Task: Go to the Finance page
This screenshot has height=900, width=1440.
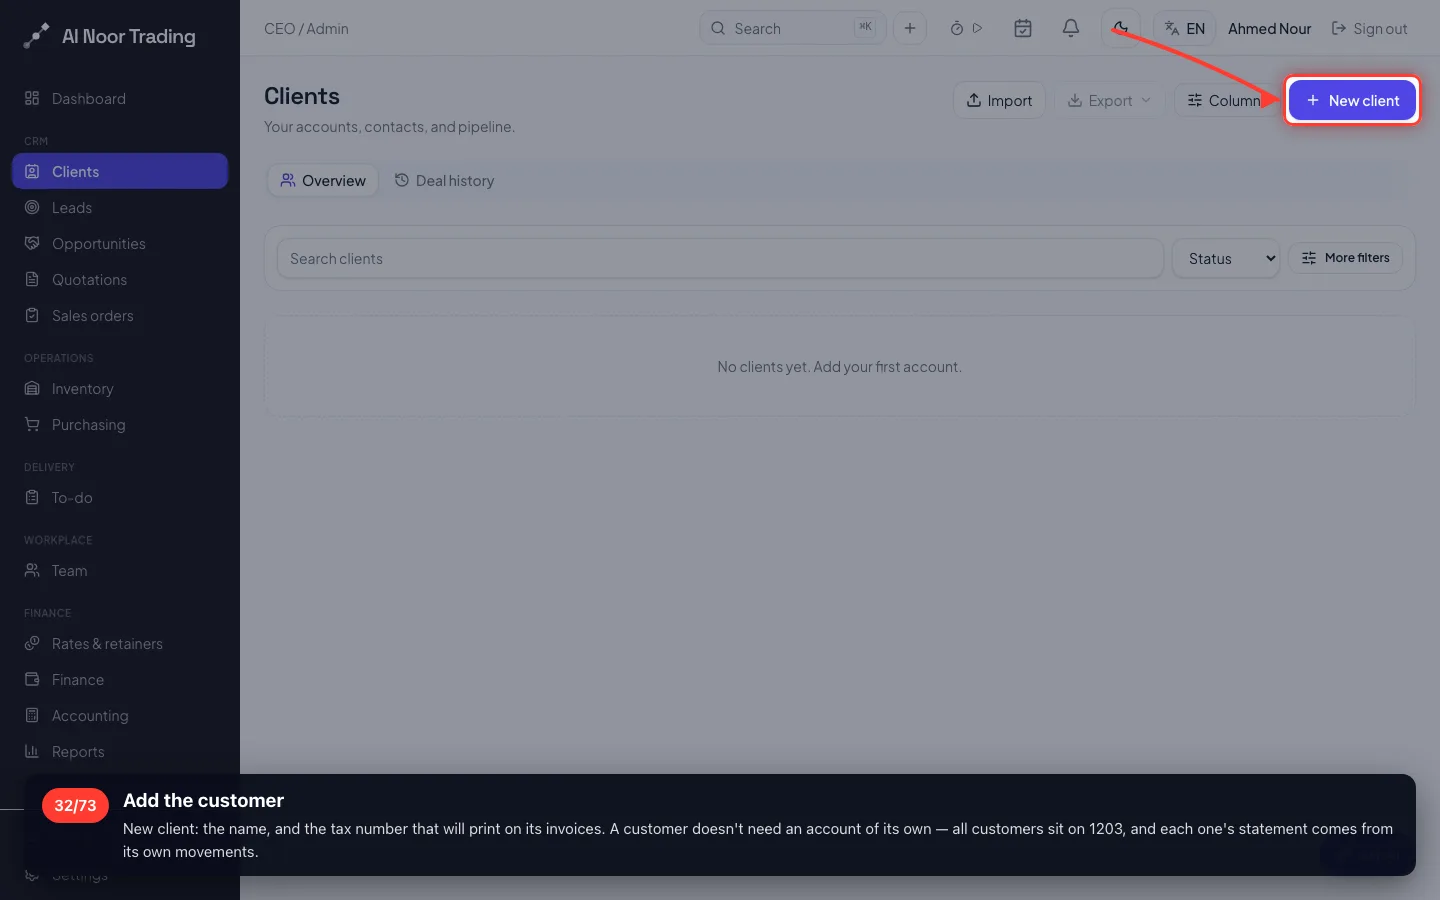Action: coord(120,679)
